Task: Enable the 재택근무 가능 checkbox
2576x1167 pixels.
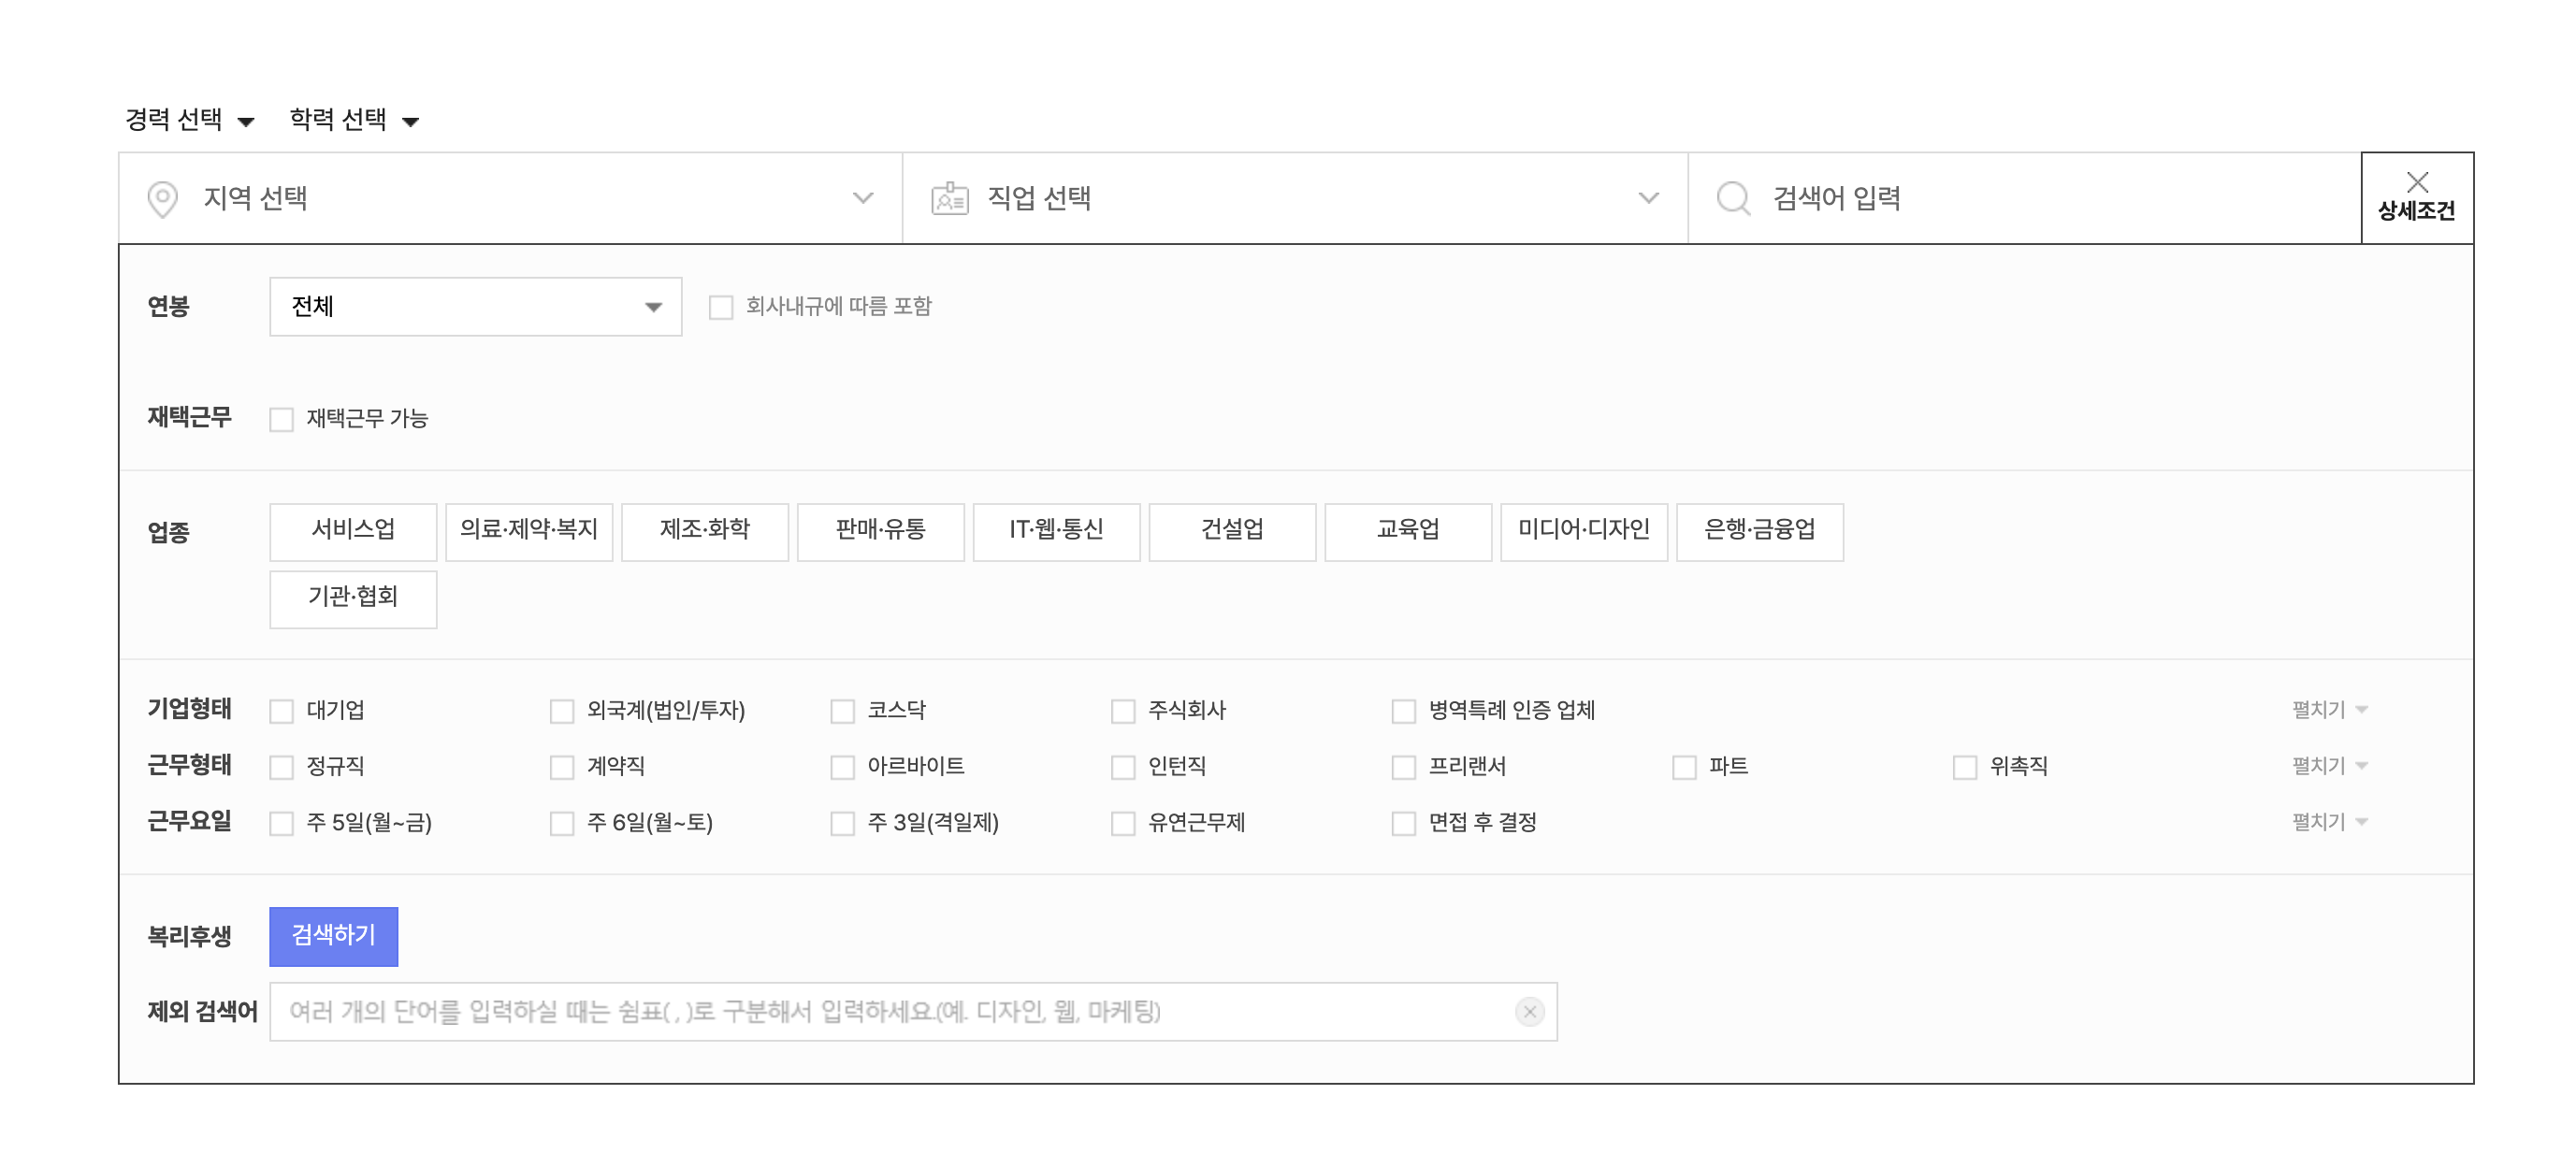Action: point(282,419)
